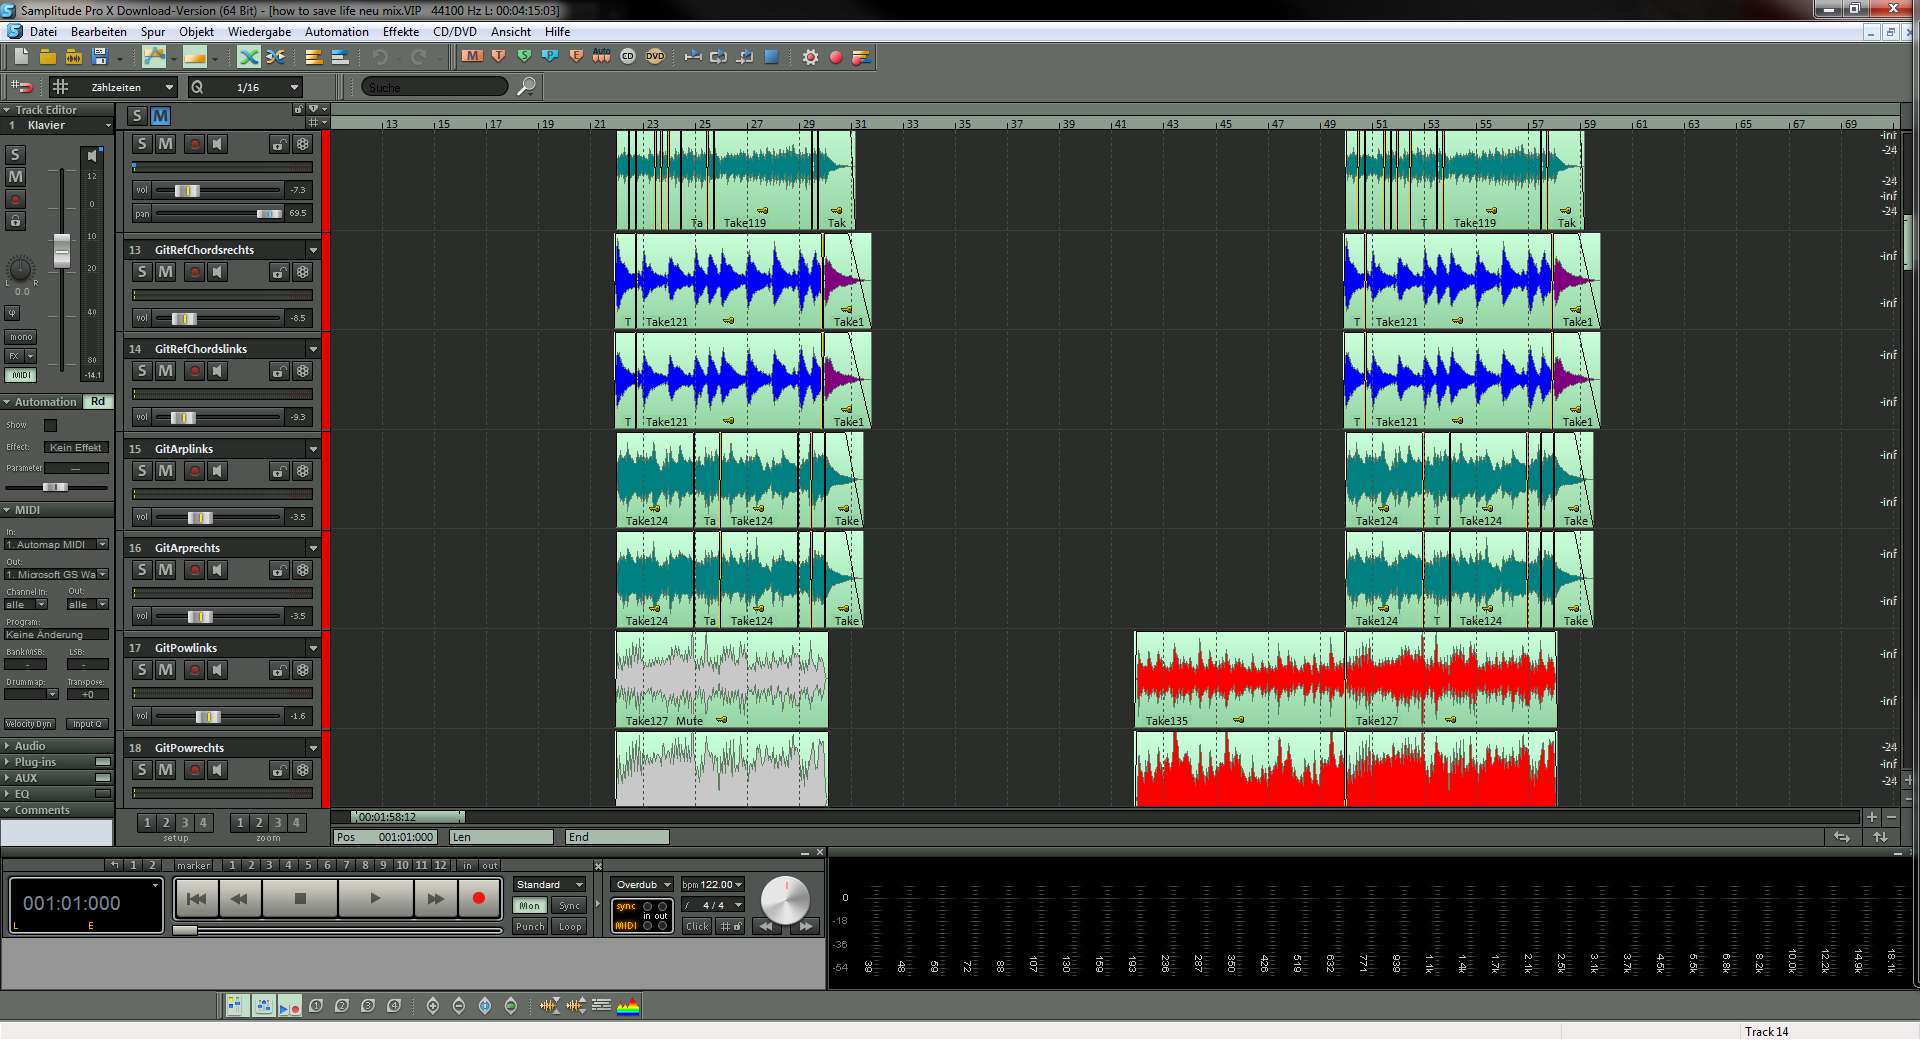Click the rainbow spectrum display icon

pyautogui.click(x=628, y=1006)
